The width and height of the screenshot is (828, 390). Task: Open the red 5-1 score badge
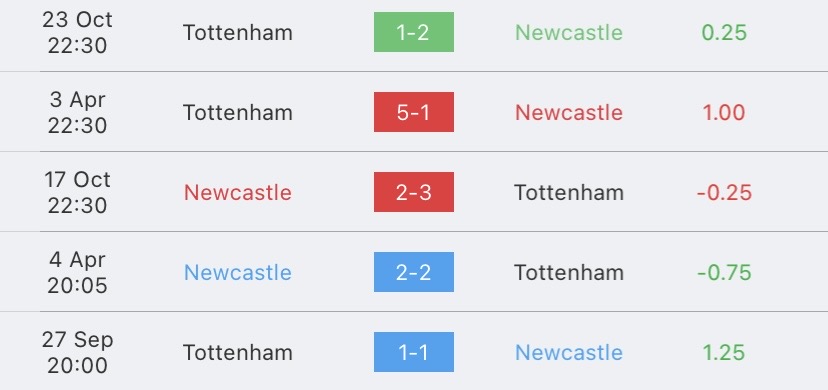[413, 112]
